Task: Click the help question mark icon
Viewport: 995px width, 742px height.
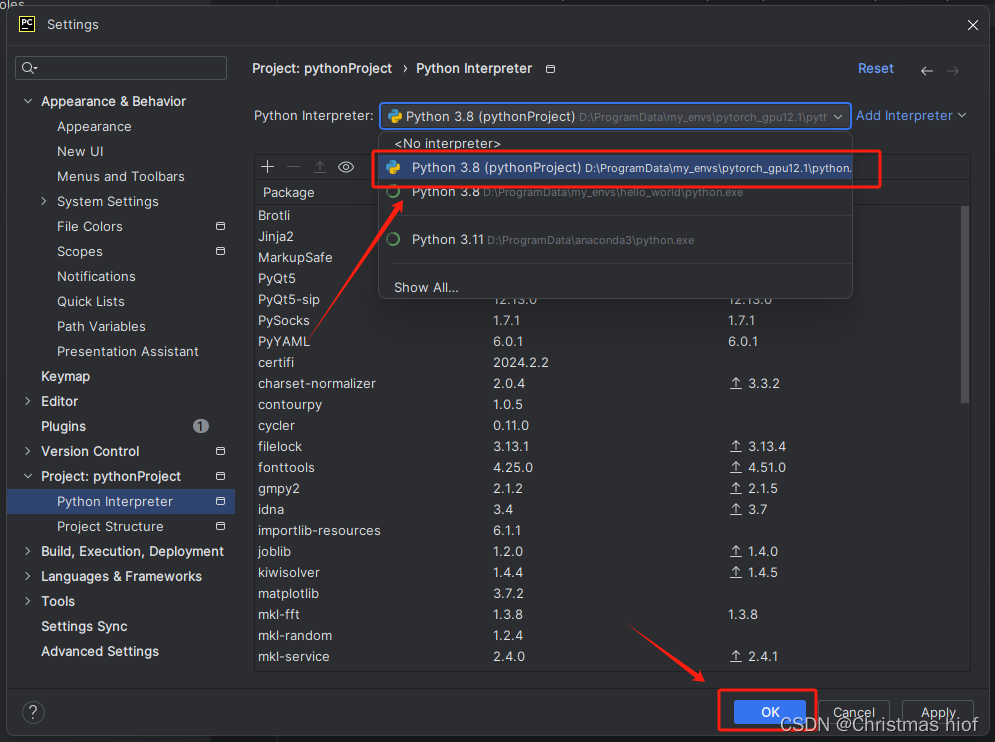Action: [33, 712]
